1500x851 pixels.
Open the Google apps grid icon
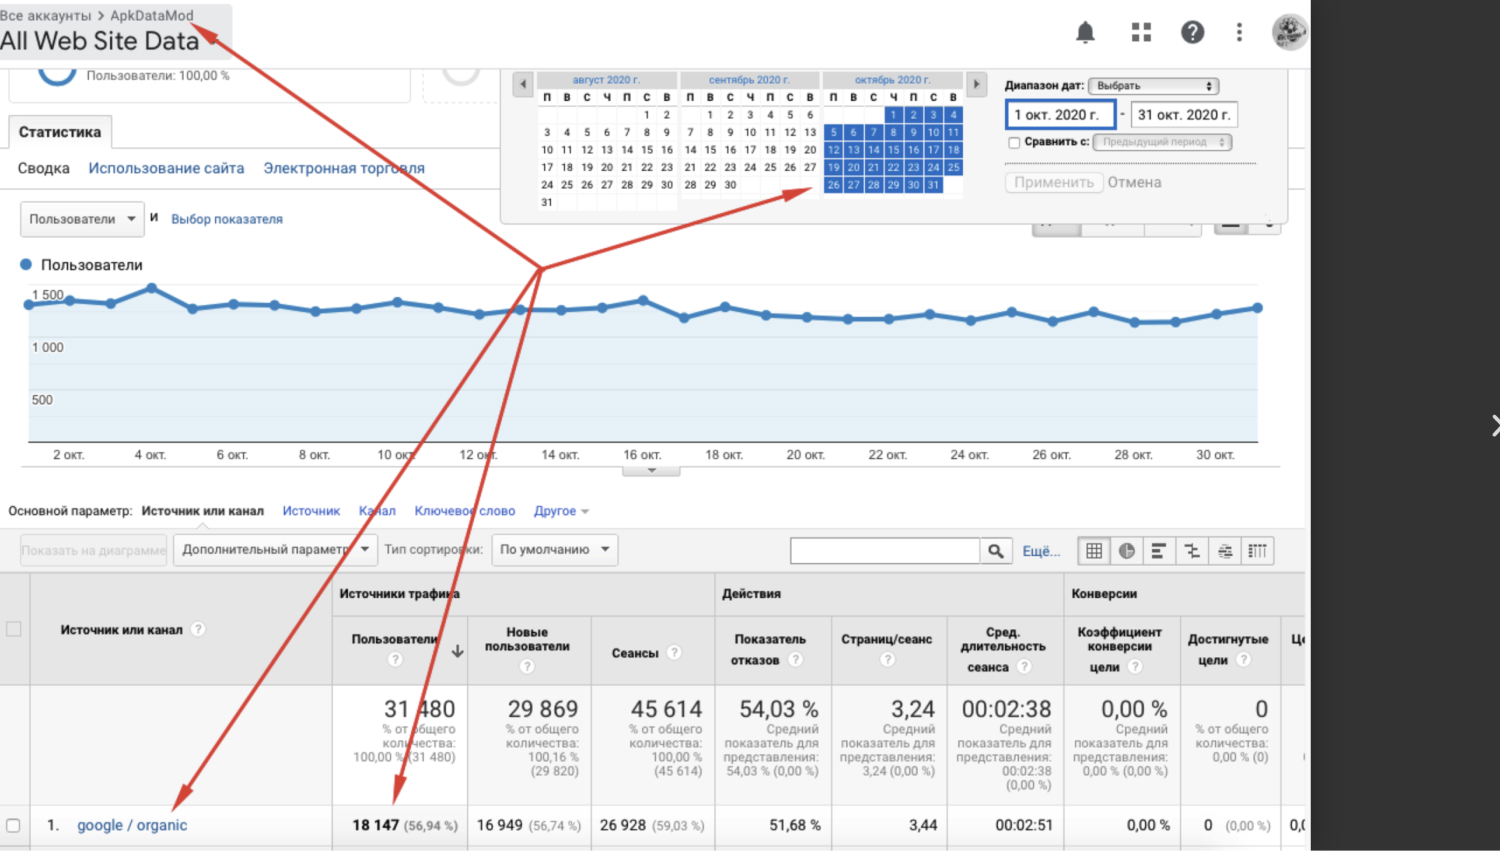coord(1141,32)
